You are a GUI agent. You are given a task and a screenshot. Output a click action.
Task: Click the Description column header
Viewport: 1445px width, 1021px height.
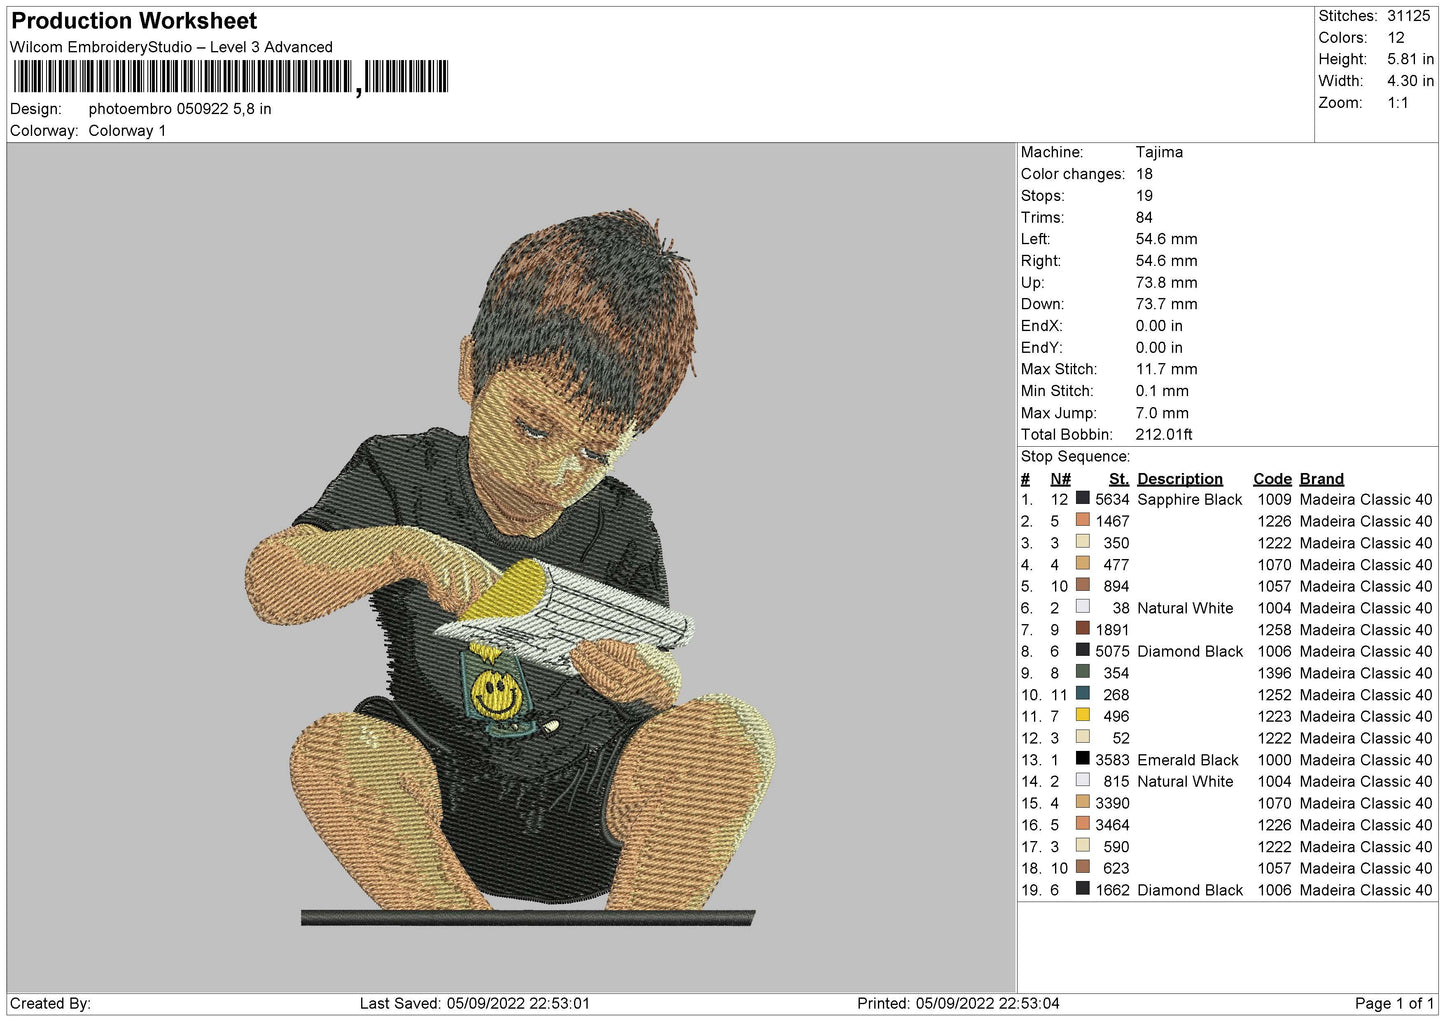[x=1180, y=479]
